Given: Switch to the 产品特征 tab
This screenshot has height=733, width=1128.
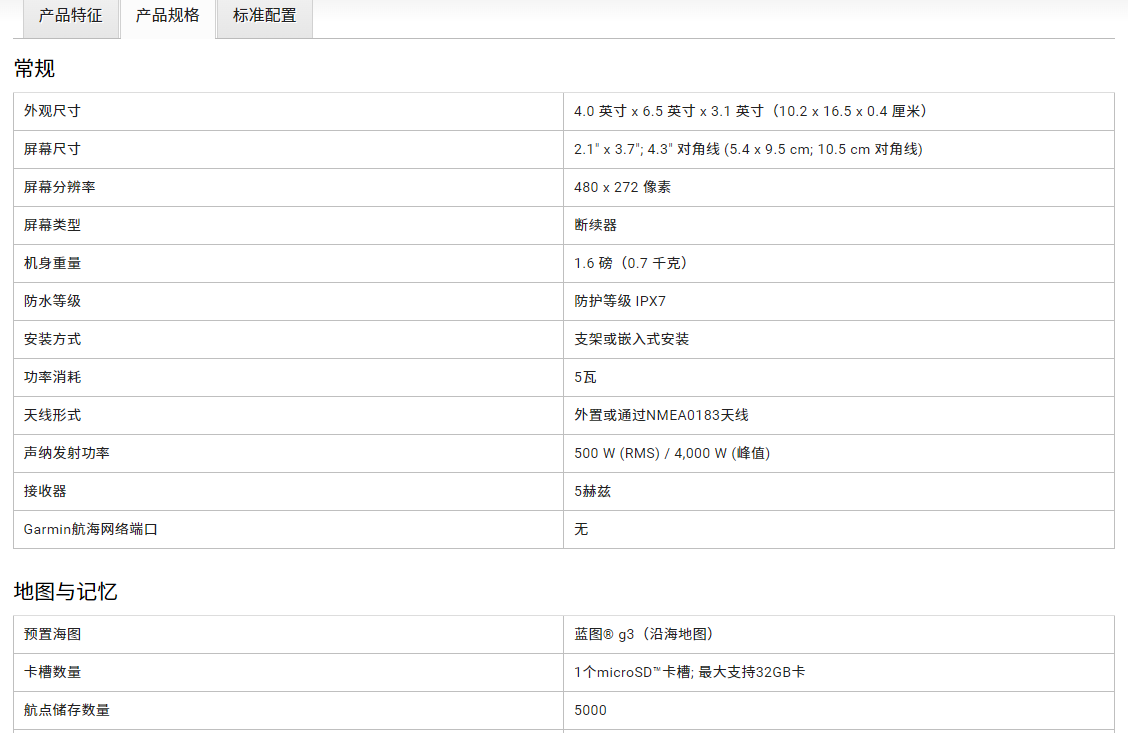Looking at the screenshot, I should point(70,16).
